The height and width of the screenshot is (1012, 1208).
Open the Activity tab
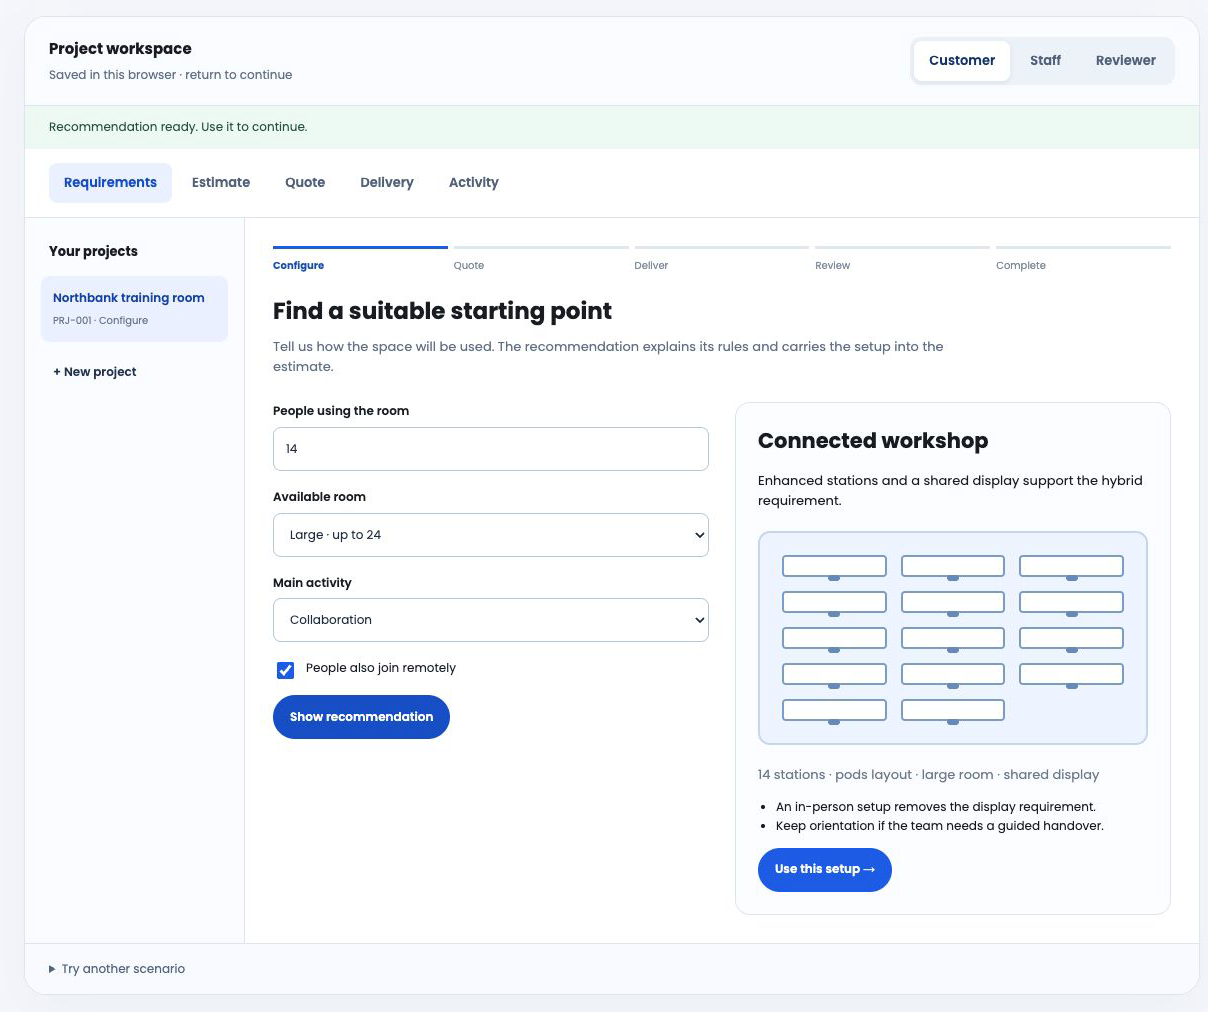click(474, 183)
